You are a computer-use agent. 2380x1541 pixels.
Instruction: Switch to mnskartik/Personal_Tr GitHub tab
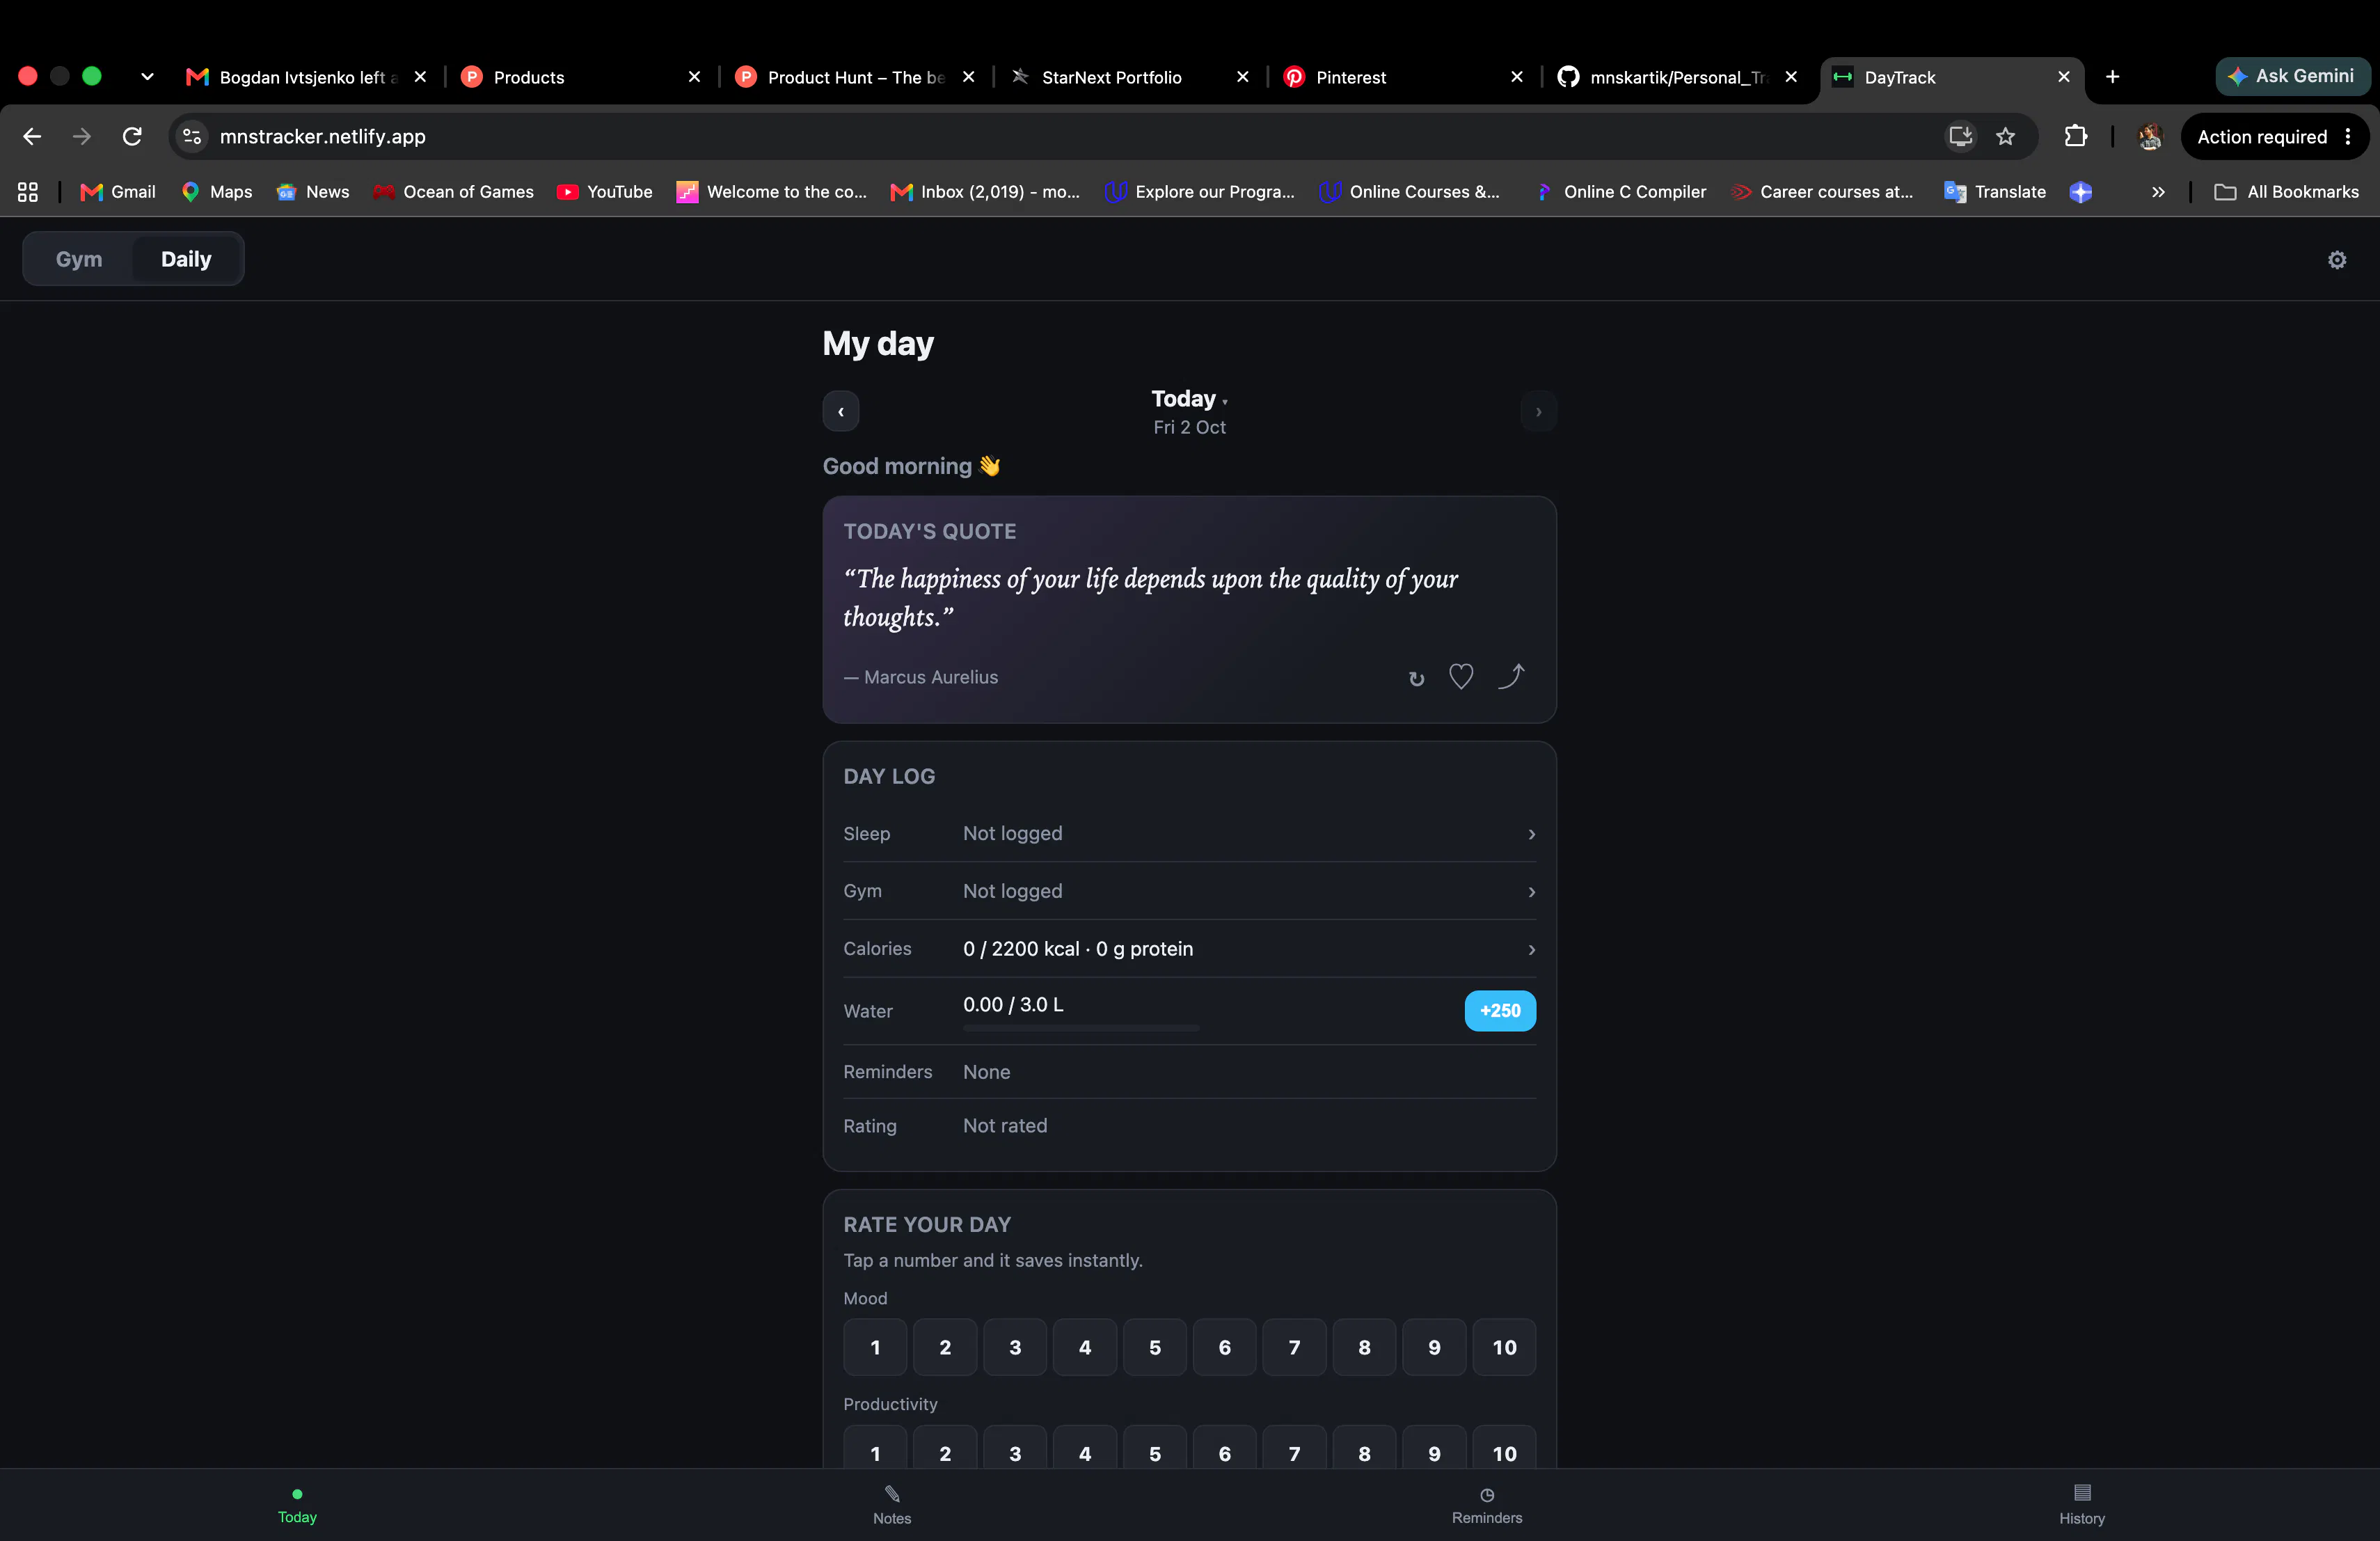pyautogui.click(x=1678, y=77)
